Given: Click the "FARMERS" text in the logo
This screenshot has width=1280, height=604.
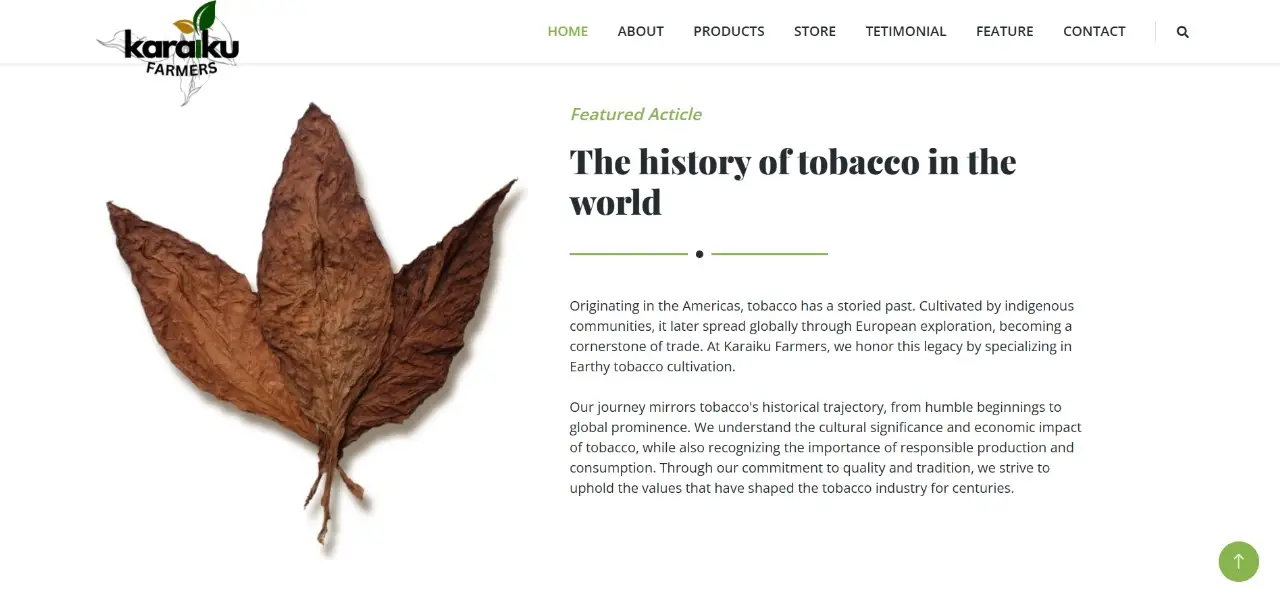Looking at the screenshot, I should [x=181, y=69].
